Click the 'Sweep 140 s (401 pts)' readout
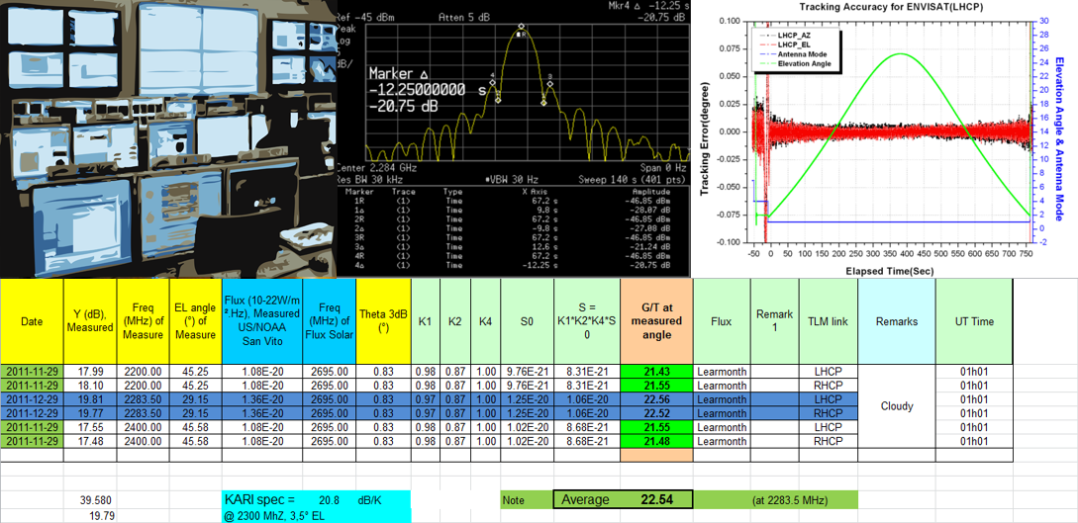This screenshot has height=523, width=1078. pos(633,178)
